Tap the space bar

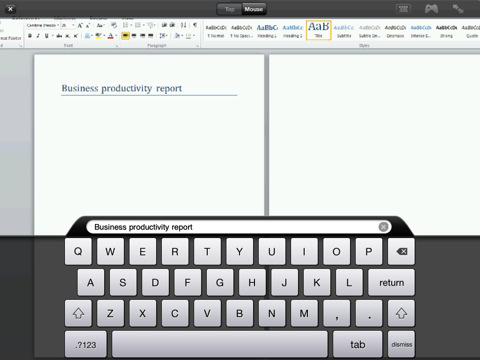pos(220,344)
